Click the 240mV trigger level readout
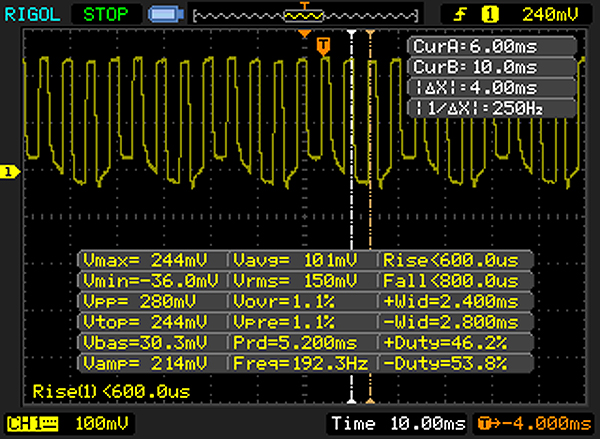This screenshot has height=439, width=600. 550,14
